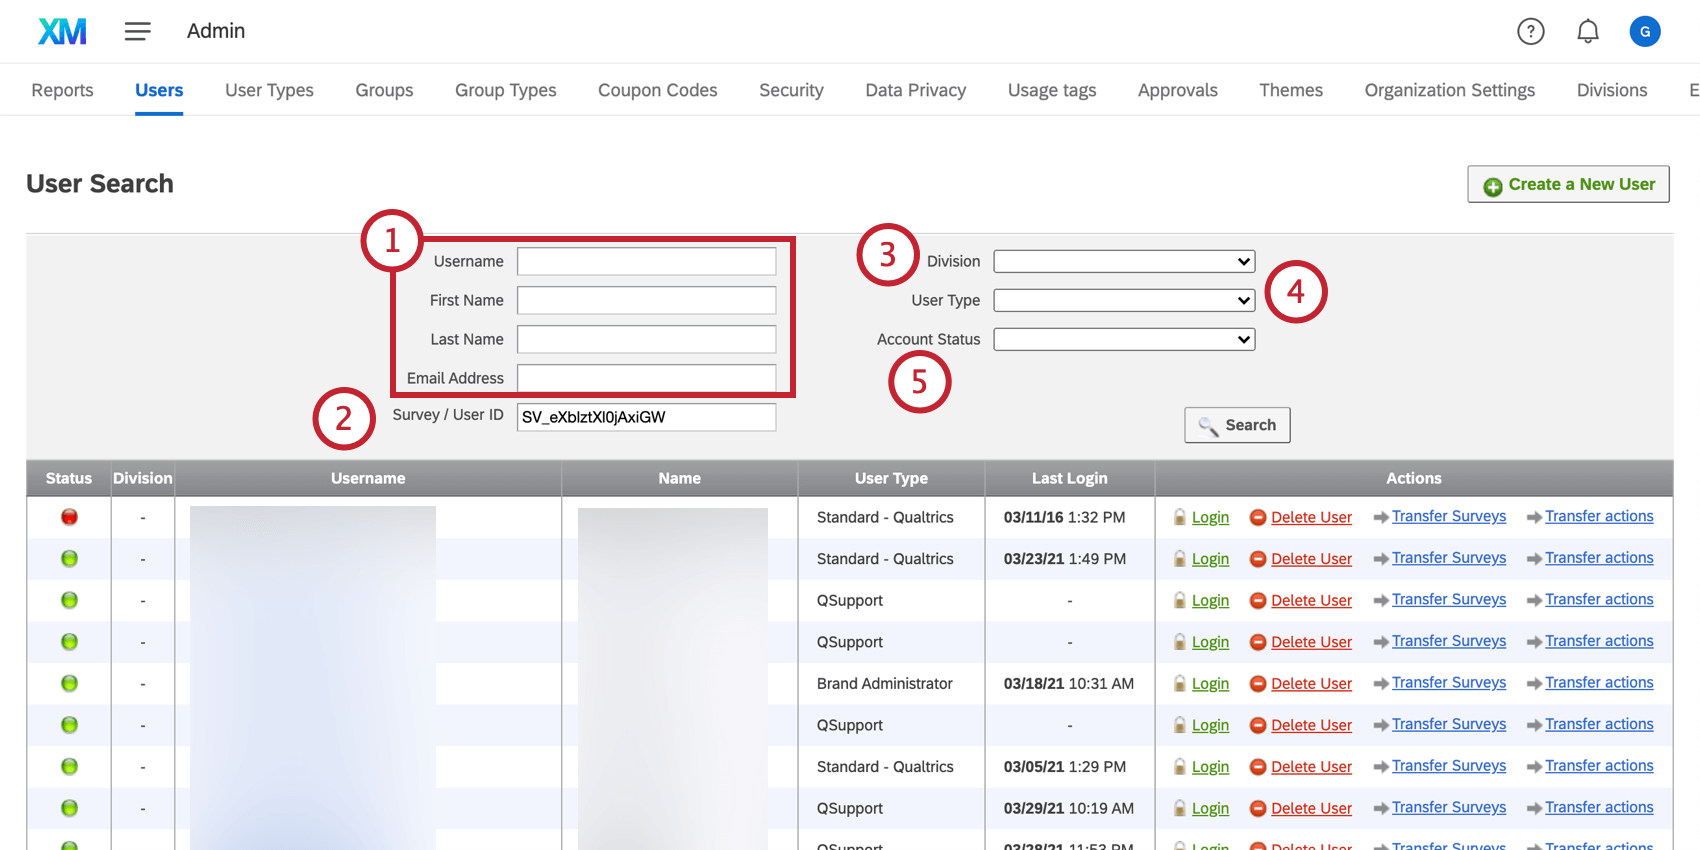Click the XM logo icon

62,31
